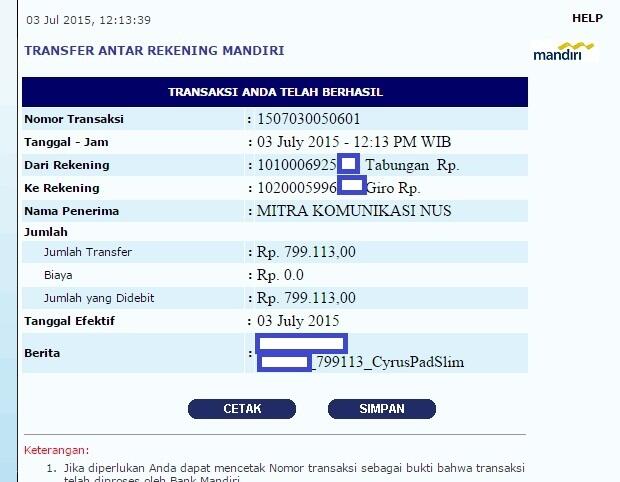620x482 pixels.
Task: Click the 'Ke Rekening' label
Action: [62, 188]
